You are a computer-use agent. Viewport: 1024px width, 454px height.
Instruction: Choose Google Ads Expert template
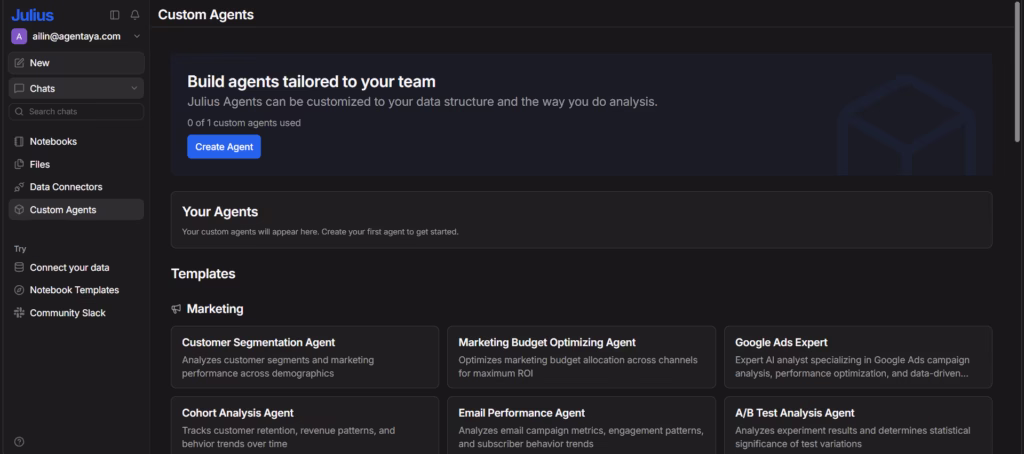[858, 357]
